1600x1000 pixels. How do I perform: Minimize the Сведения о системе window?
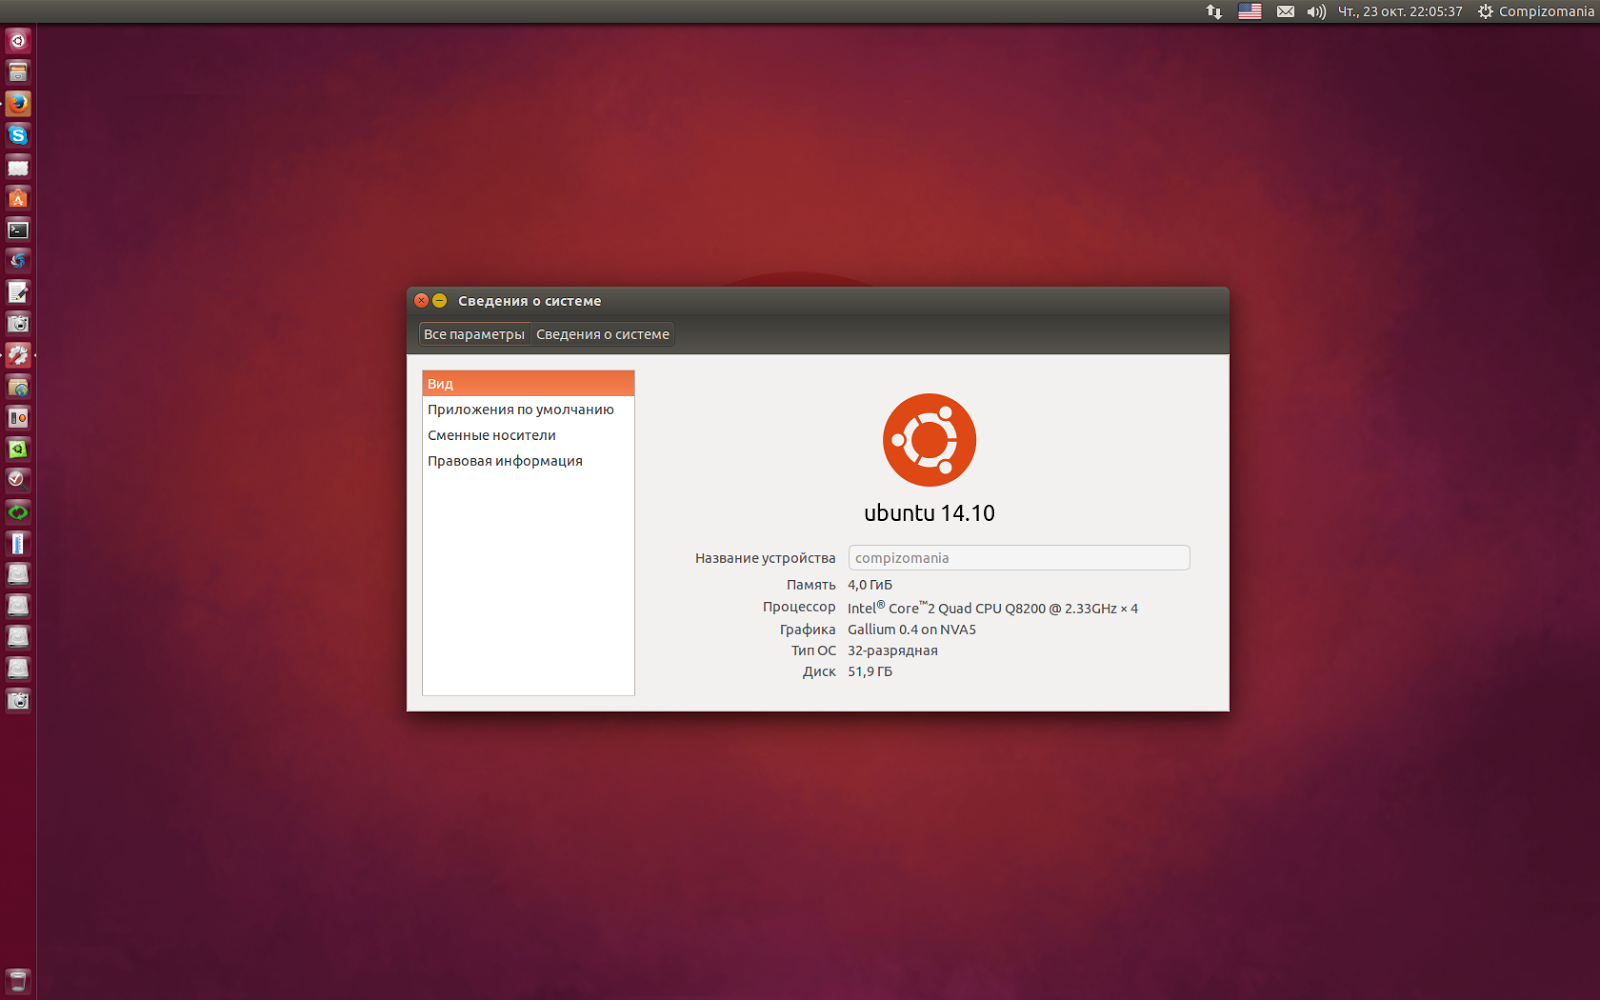click(439, 301)
